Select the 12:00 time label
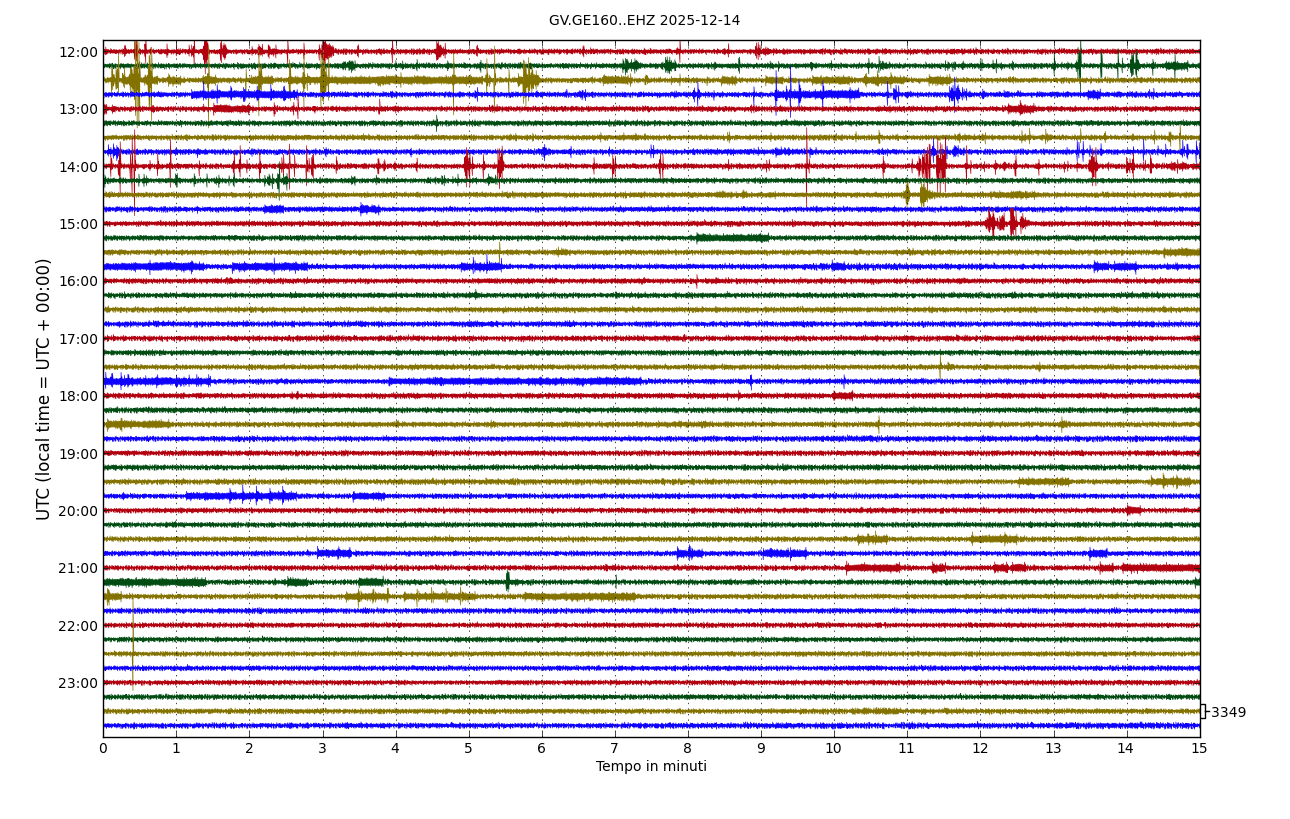The image size is (1290, 819). (78, 52)
